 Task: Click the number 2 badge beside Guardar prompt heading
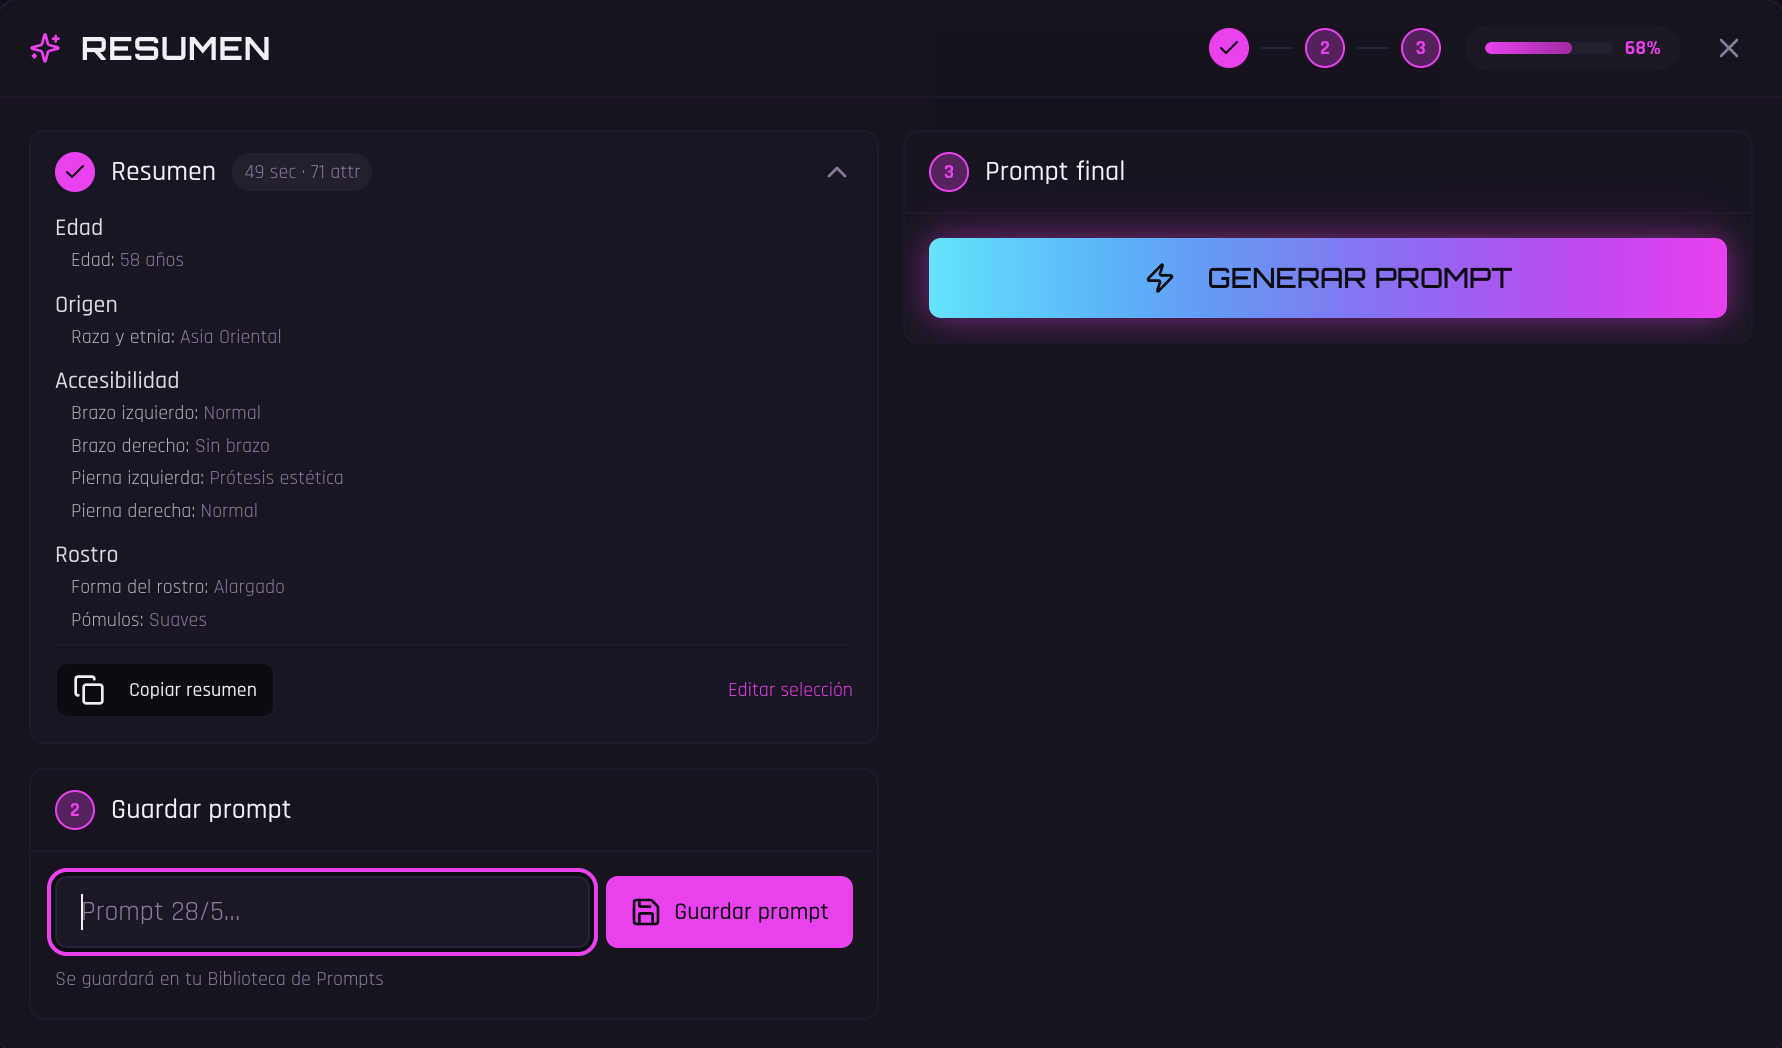click(x=75, y=810)
